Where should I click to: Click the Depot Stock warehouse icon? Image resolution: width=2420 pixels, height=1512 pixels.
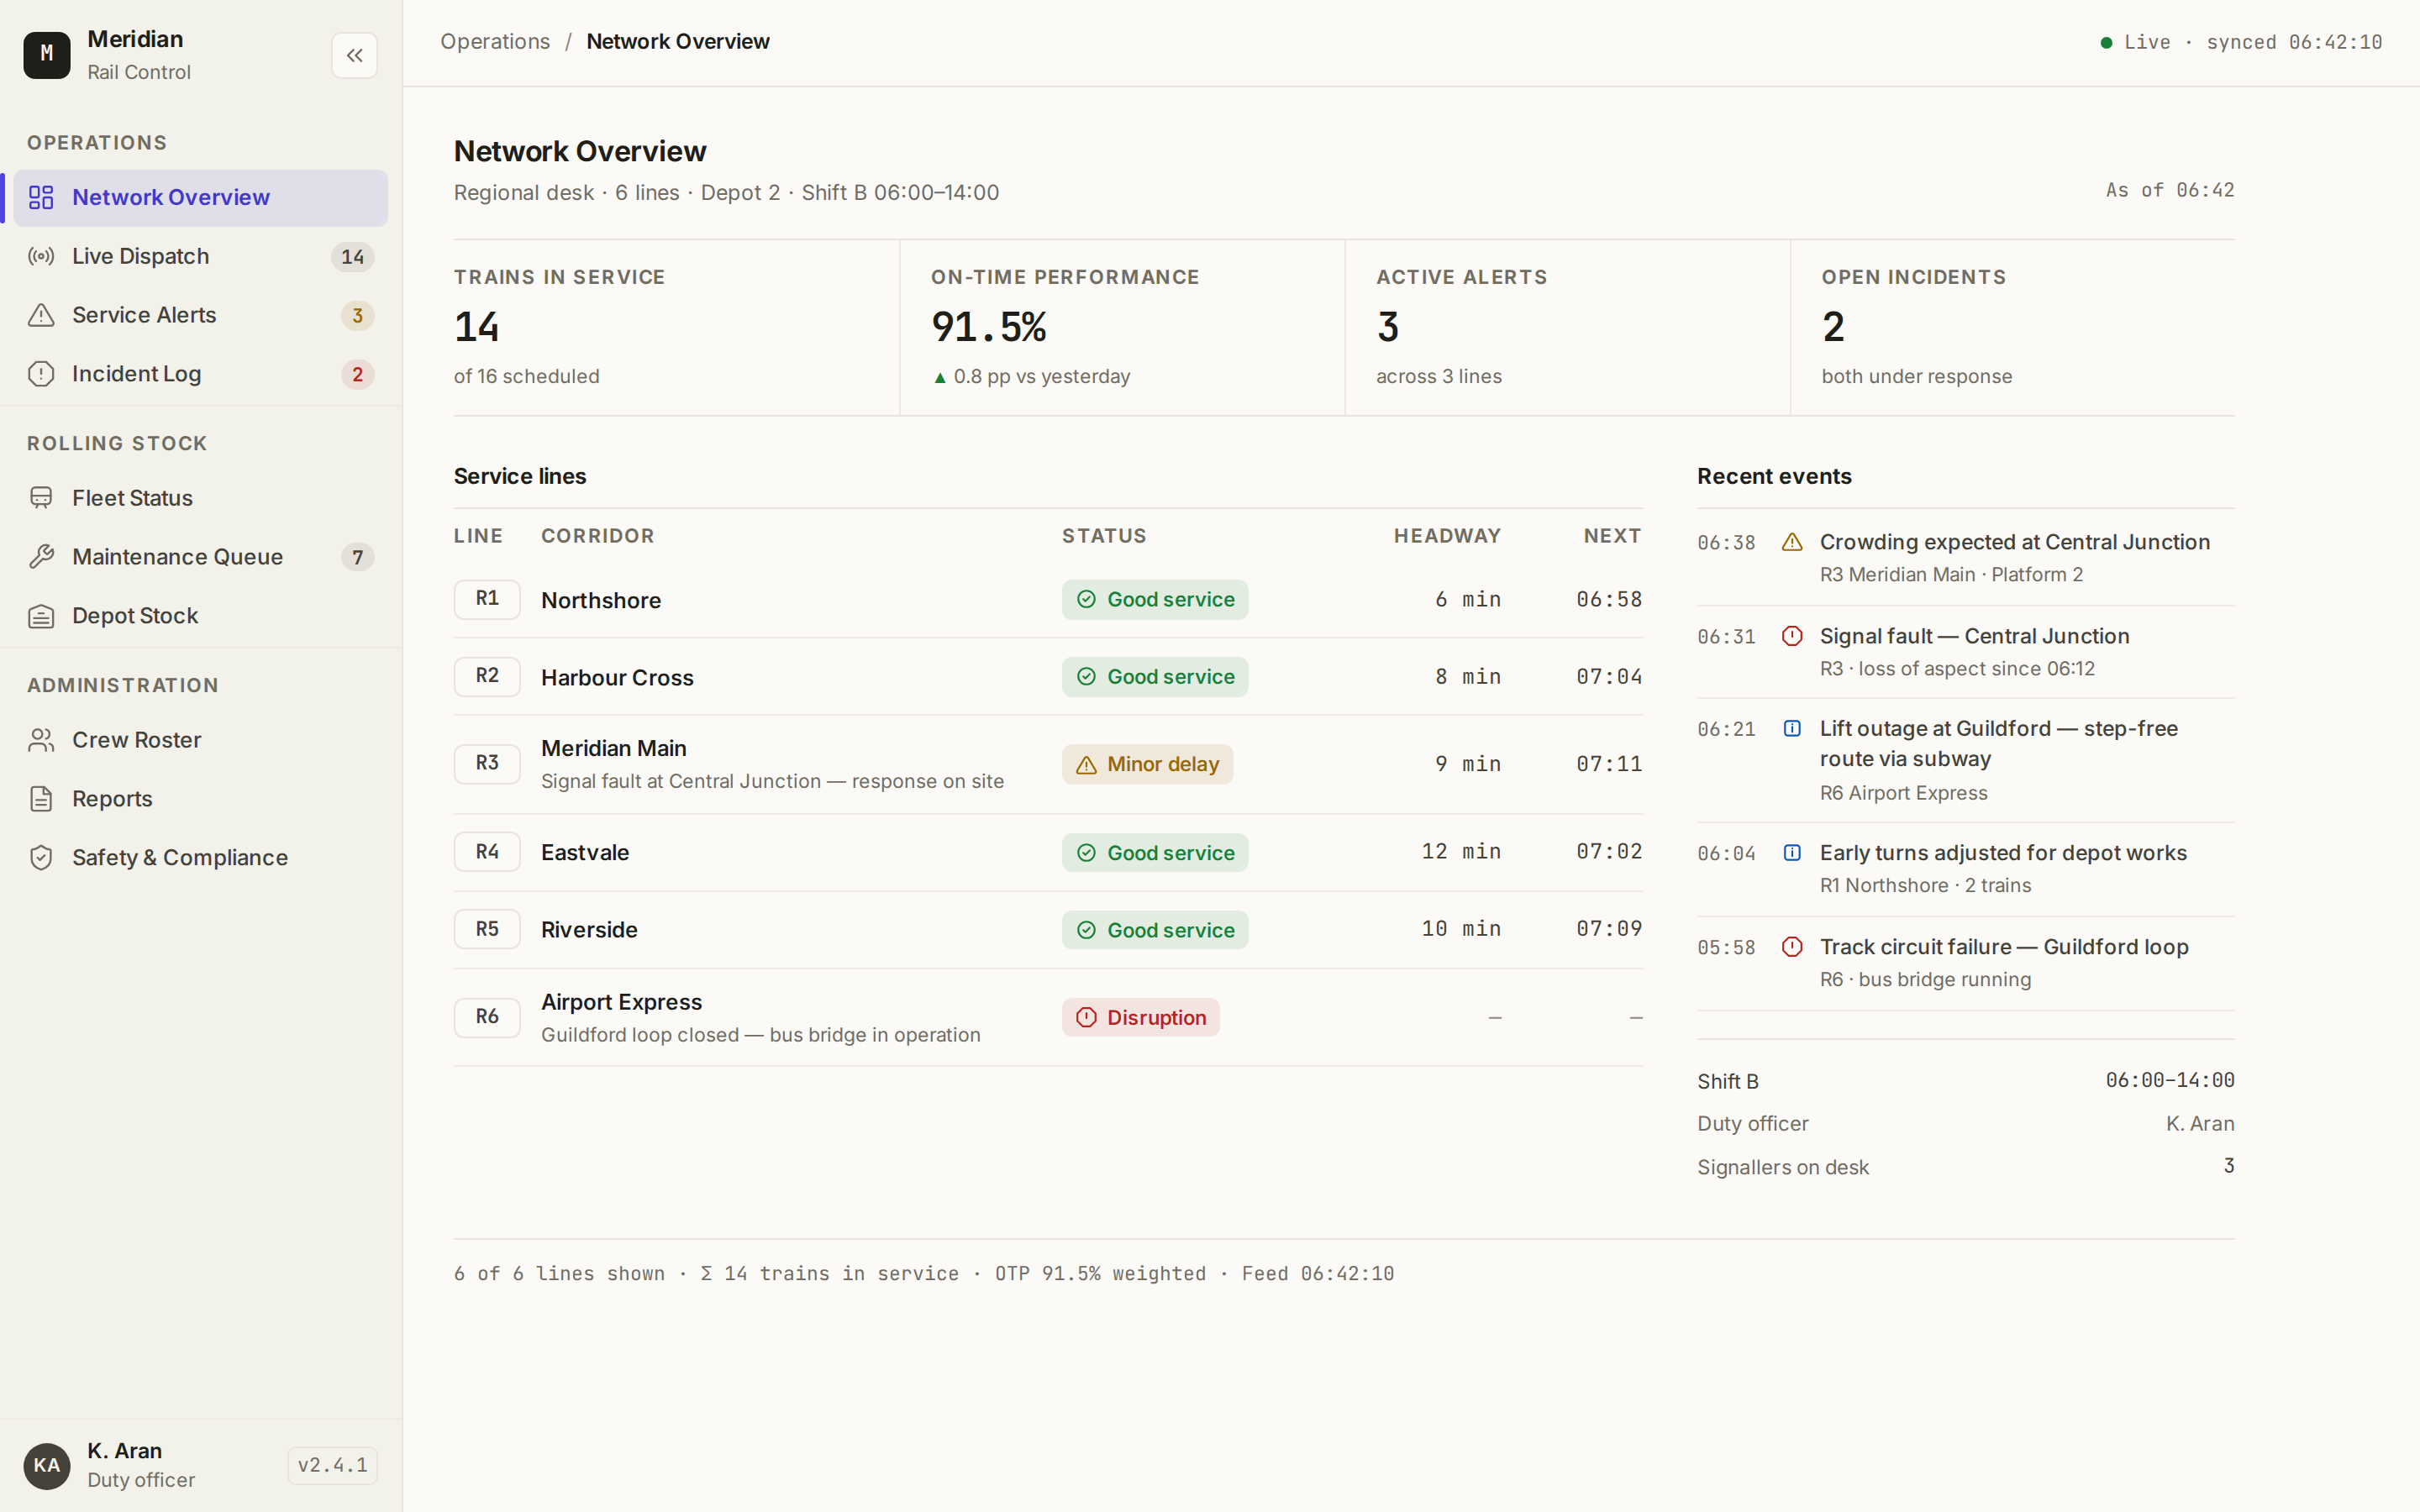point(41,616)
